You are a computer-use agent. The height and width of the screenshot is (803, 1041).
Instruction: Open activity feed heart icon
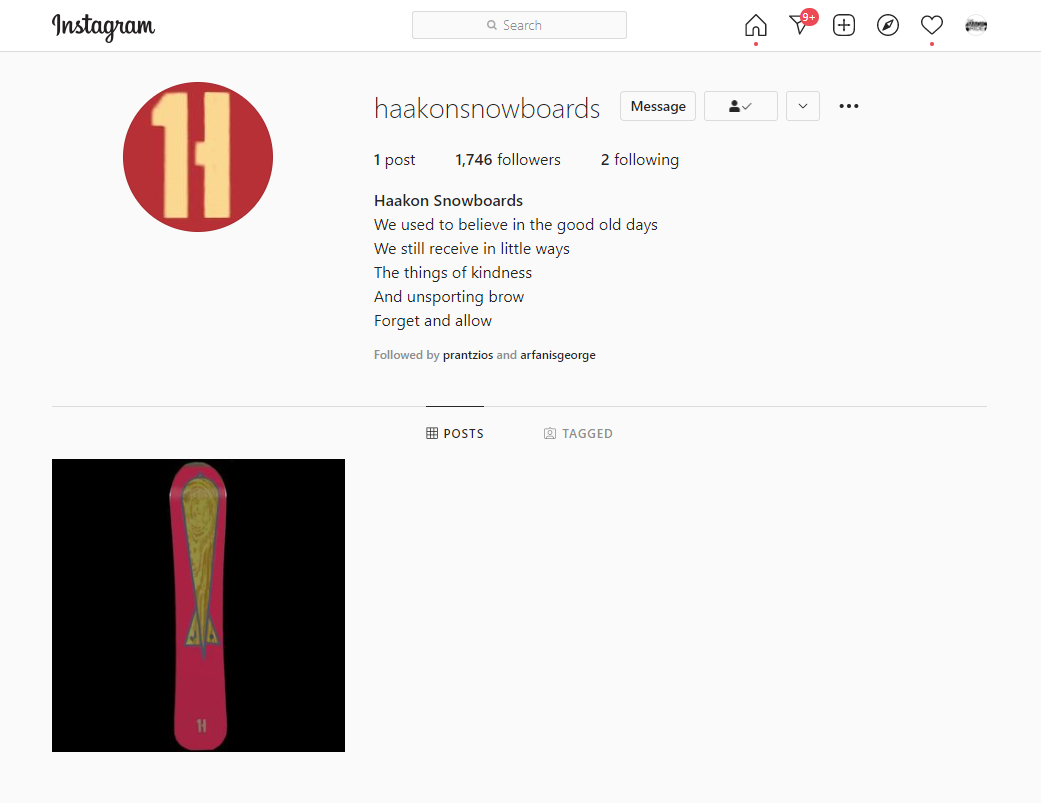point(931,25)
